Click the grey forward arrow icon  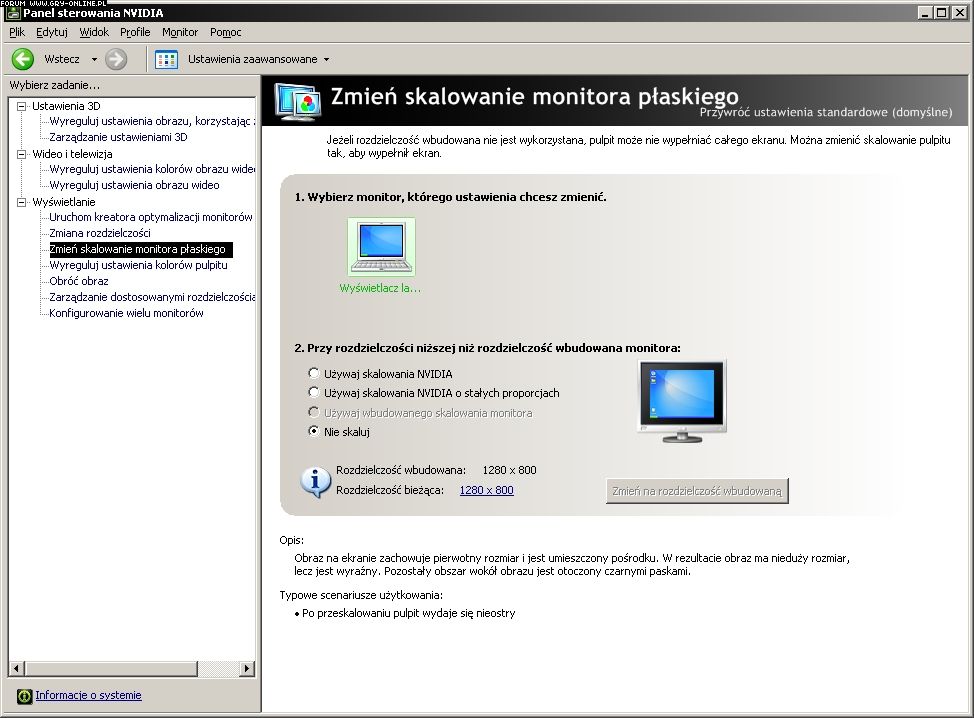[116, 59]
